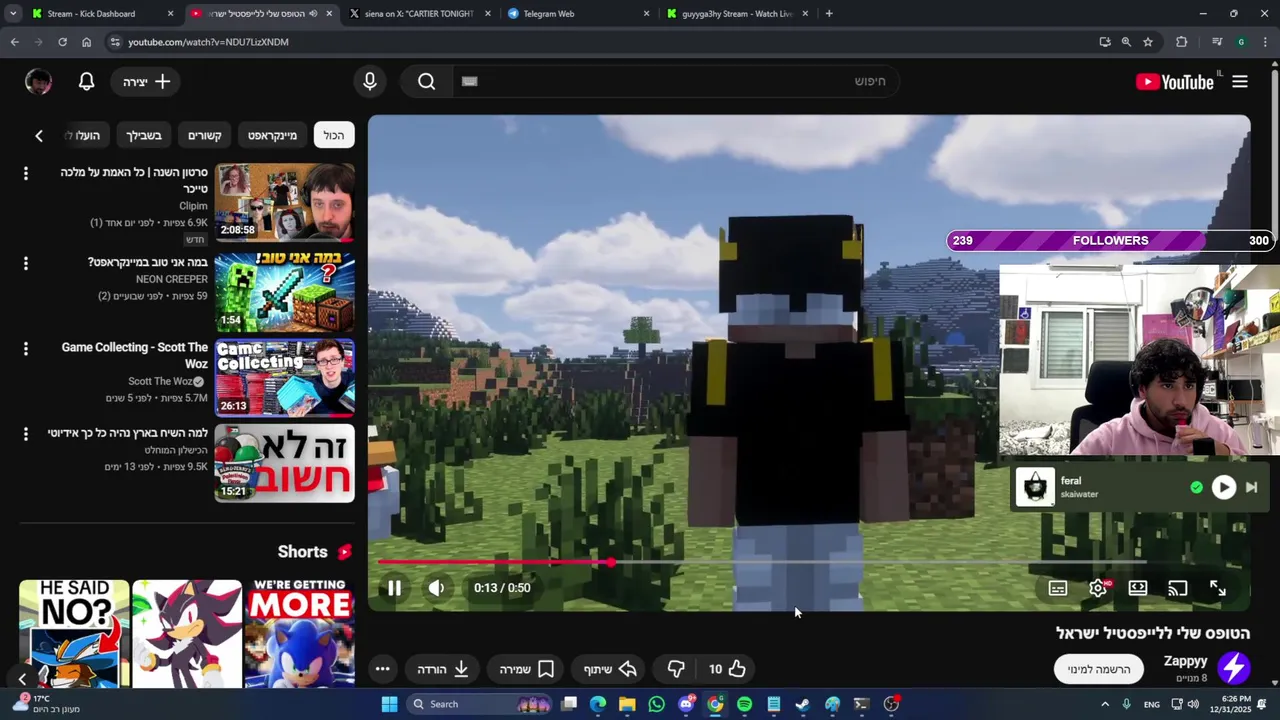
Task: Open Chrome media control icon
Action: (1217, 42)
